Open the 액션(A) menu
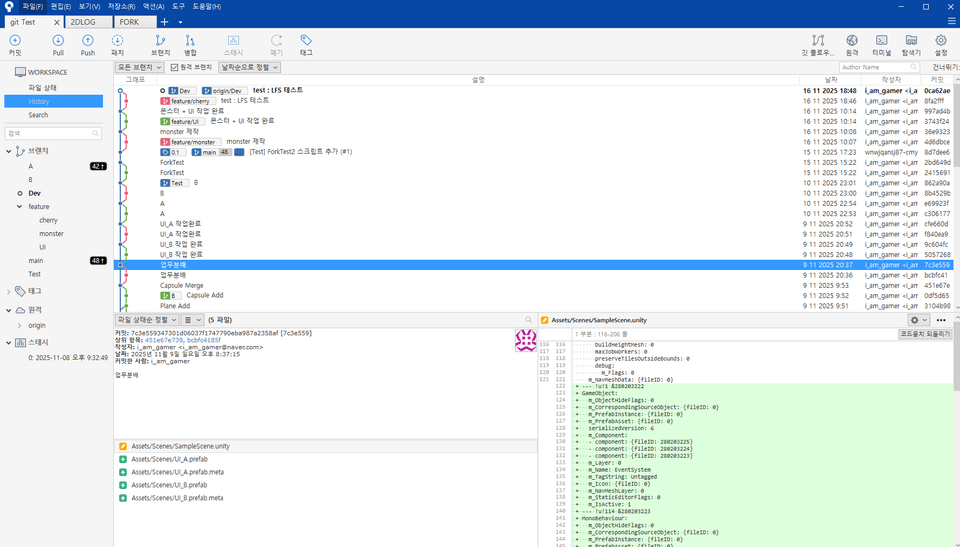 (153, 6)
